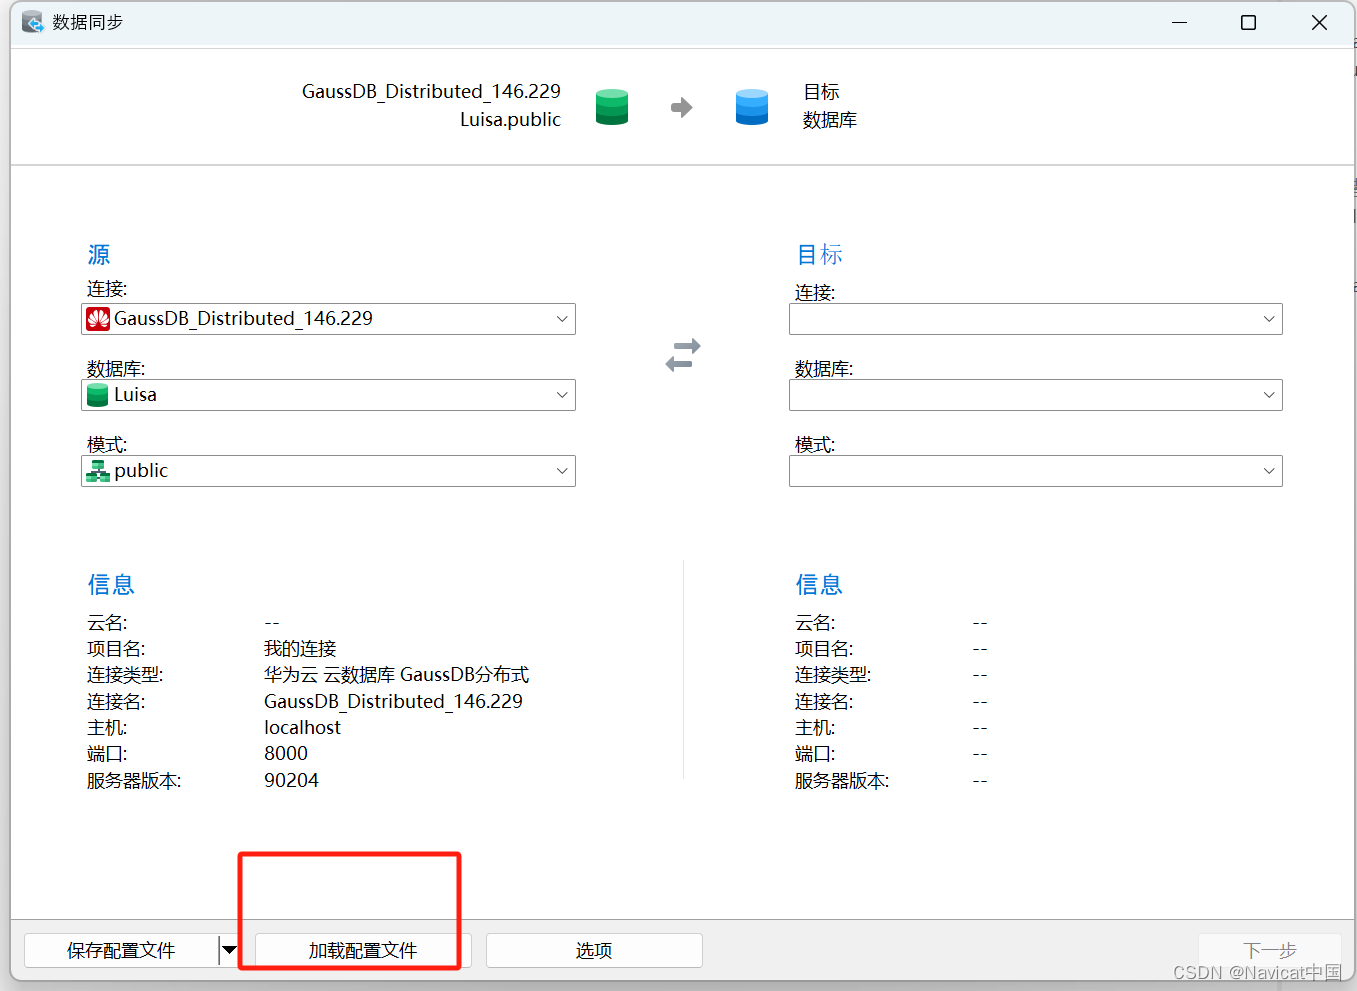
Task: Open the target connection dropdown
Action: click(x=1036, y=319)
